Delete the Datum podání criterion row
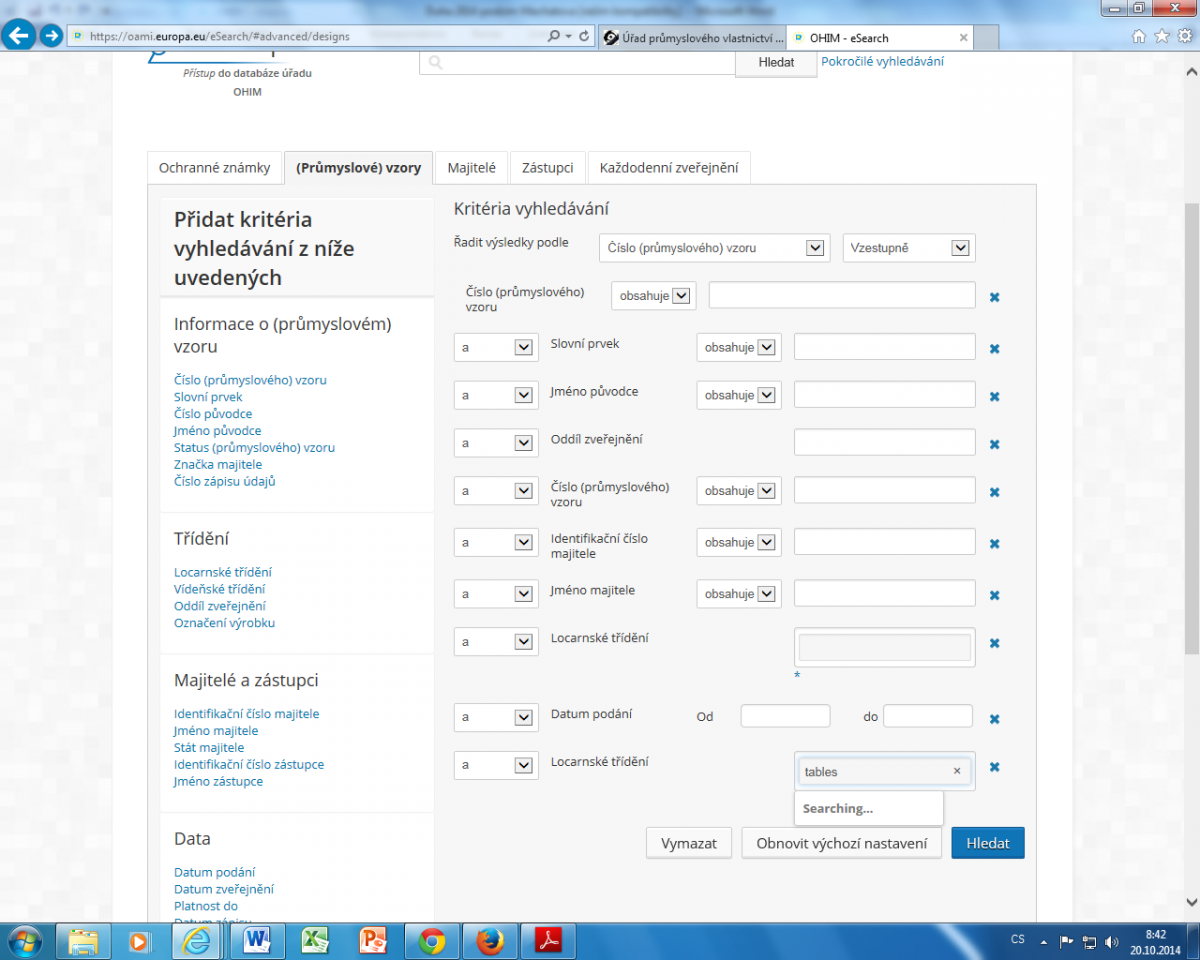The height and width of the screenshot is (960, 1200). click(x=994, y=719)
